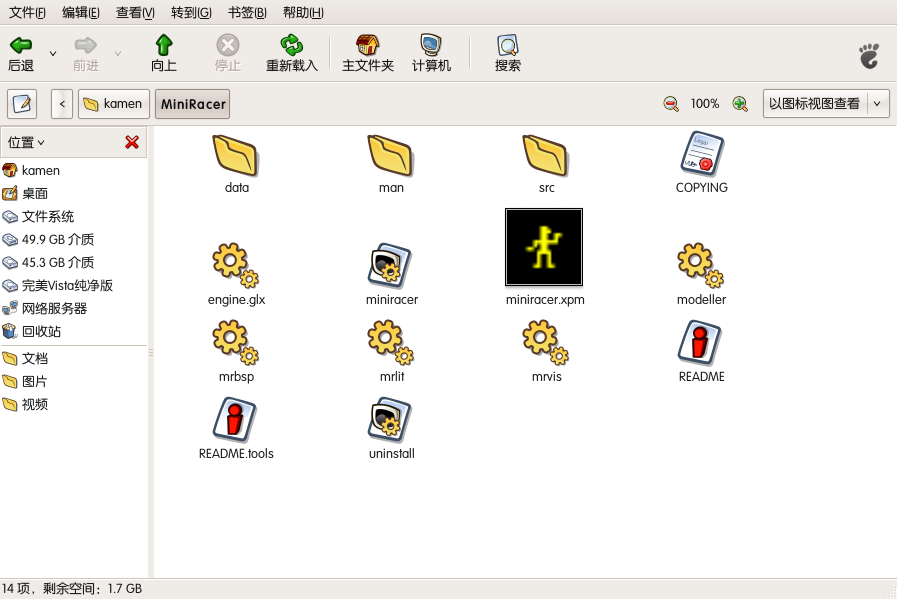Select 文件系统 in the sidebar
897x599 pixels.
[73, 216]
